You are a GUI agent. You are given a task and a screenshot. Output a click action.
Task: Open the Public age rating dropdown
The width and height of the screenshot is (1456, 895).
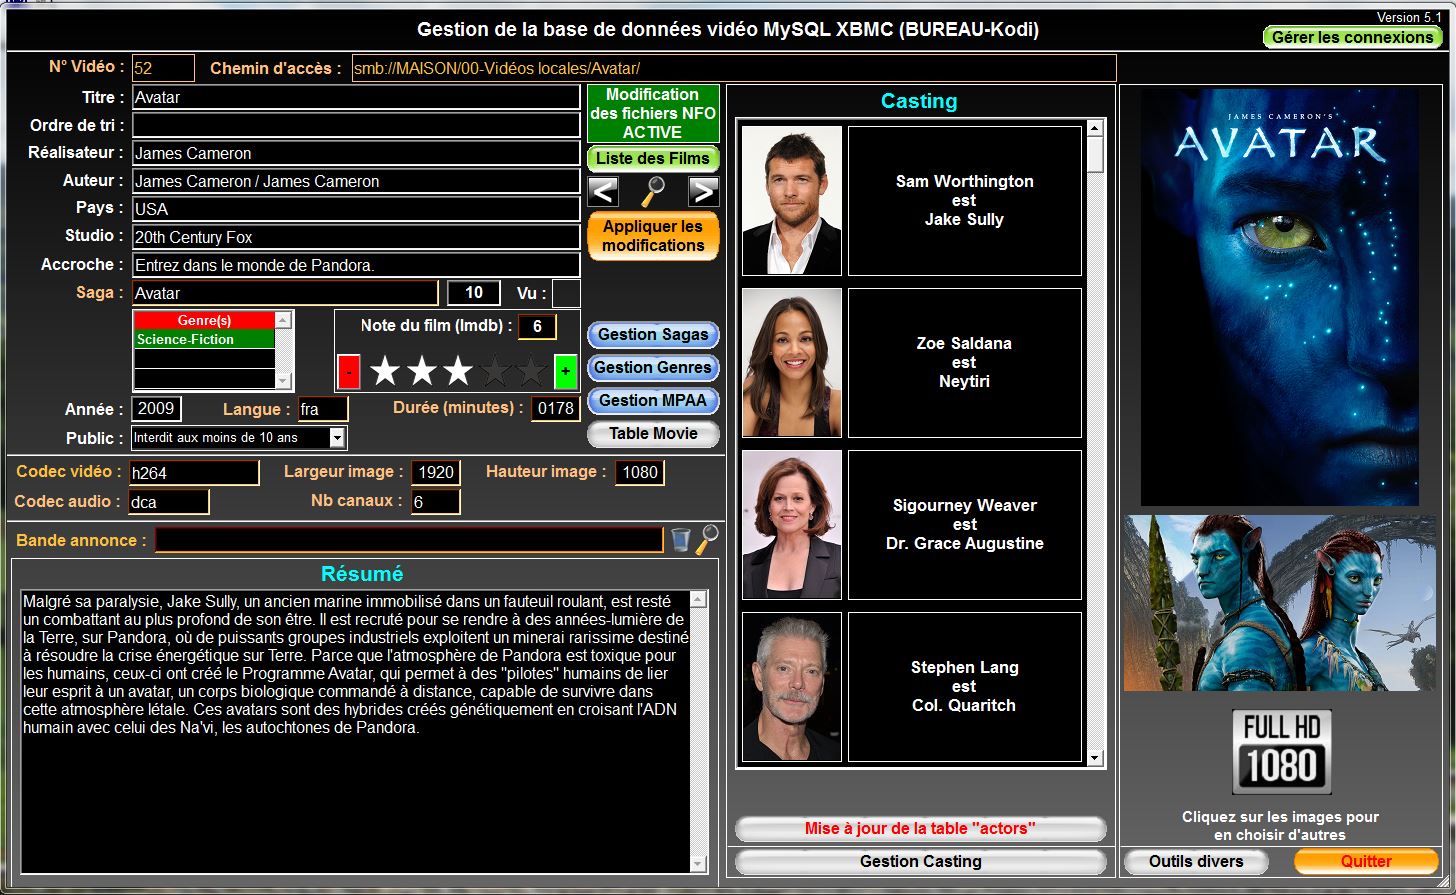tap(337, 438)
